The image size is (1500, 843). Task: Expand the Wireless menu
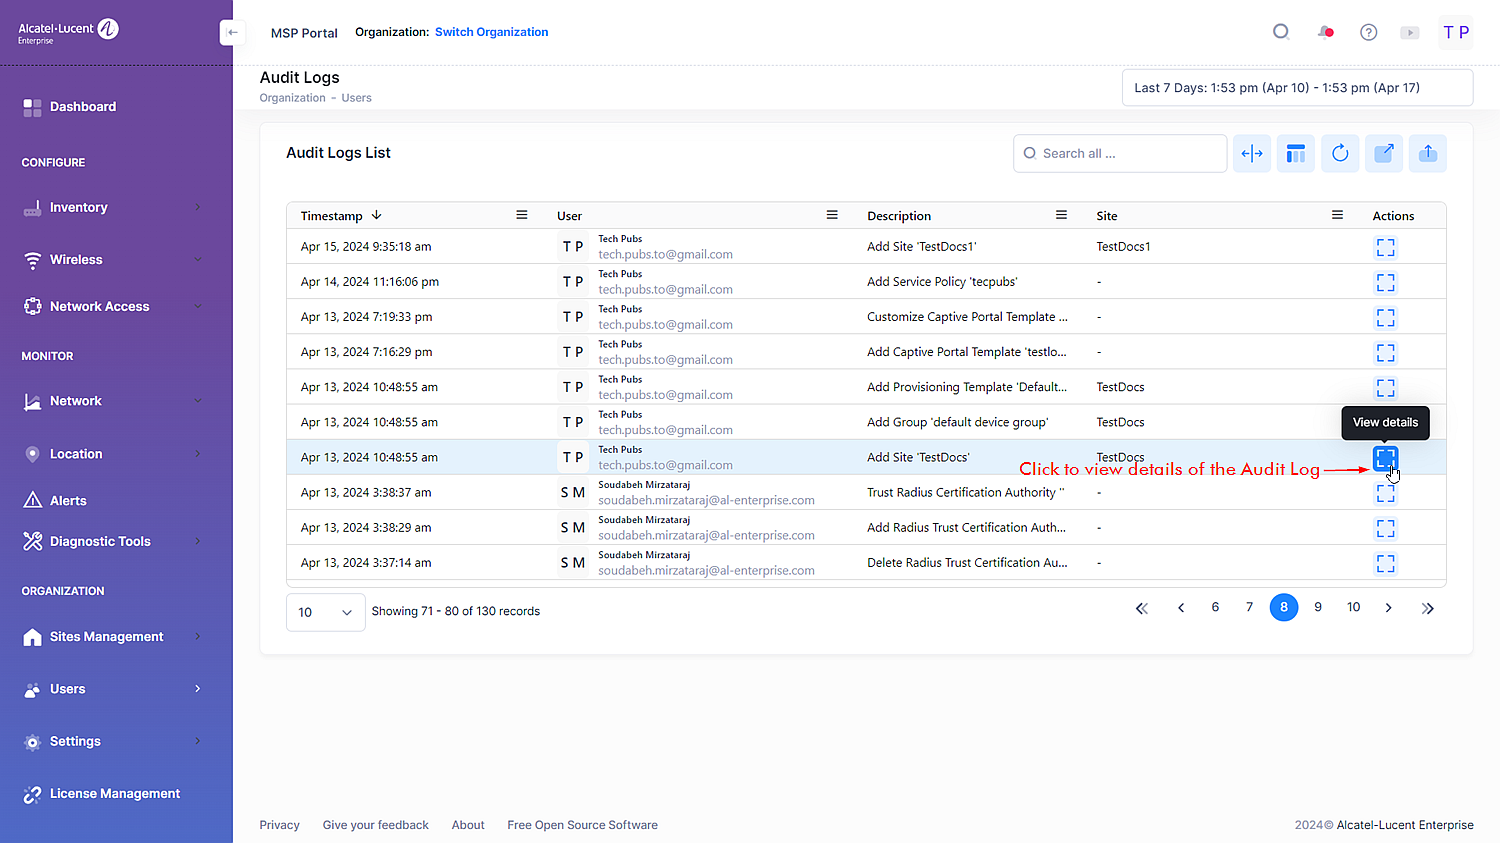tap(112, 260)
